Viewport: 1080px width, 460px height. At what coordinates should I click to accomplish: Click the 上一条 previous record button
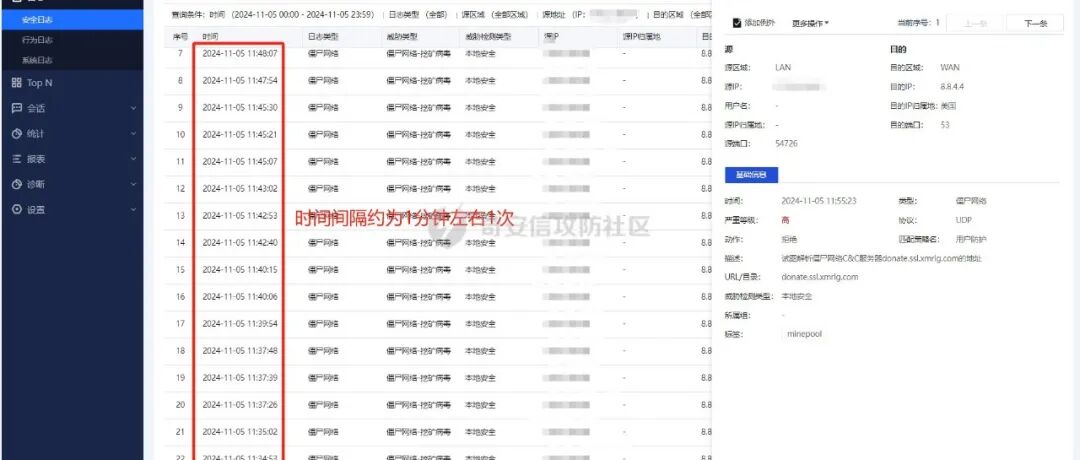click(975, 23)
